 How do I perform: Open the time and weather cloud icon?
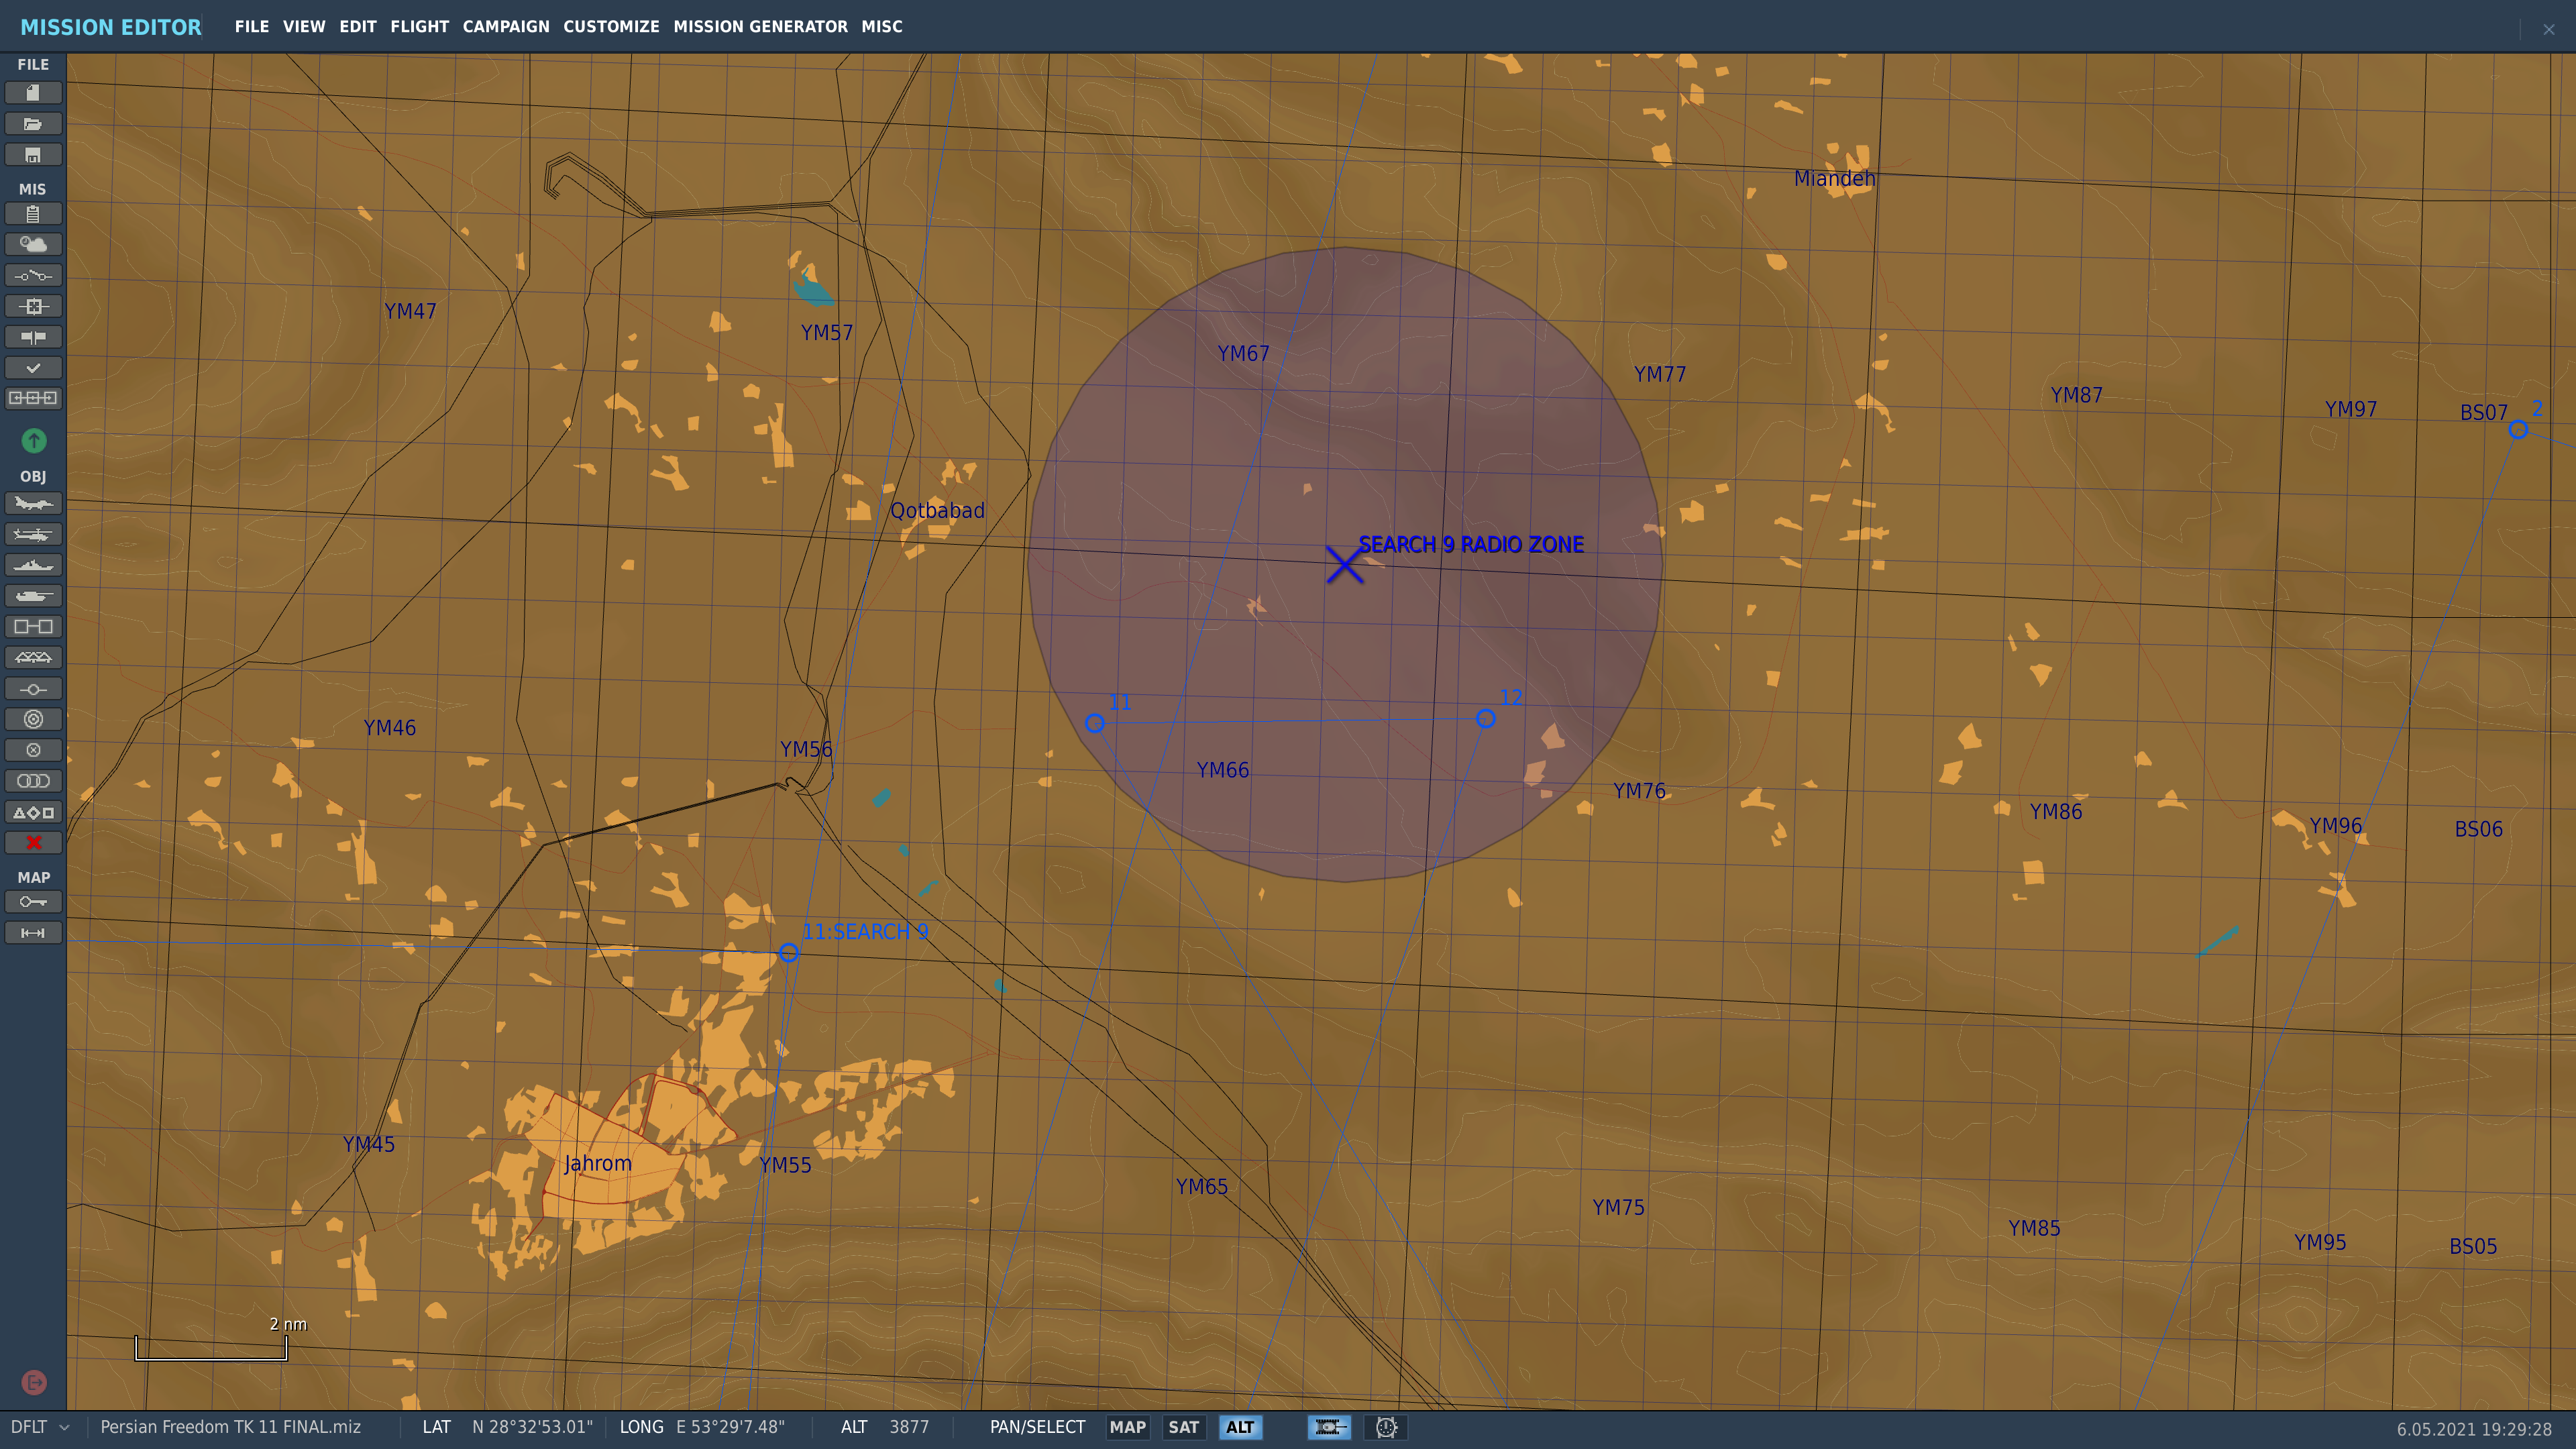33,245
